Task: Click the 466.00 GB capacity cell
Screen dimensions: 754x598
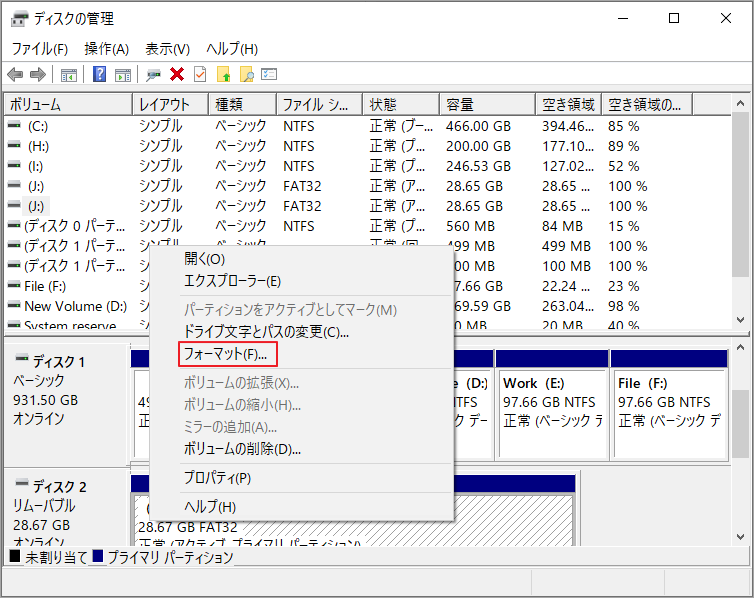Action: (478, 126)
